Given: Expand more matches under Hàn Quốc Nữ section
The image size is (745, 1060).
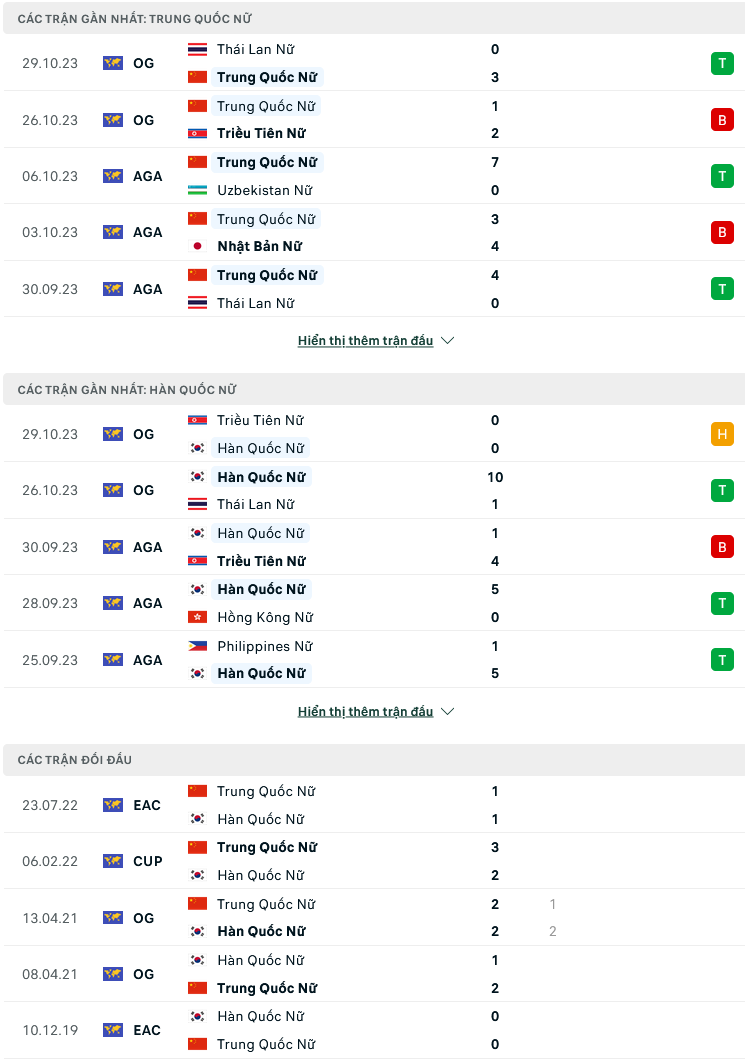Looking at the screenshot, I should coord(365,712).
